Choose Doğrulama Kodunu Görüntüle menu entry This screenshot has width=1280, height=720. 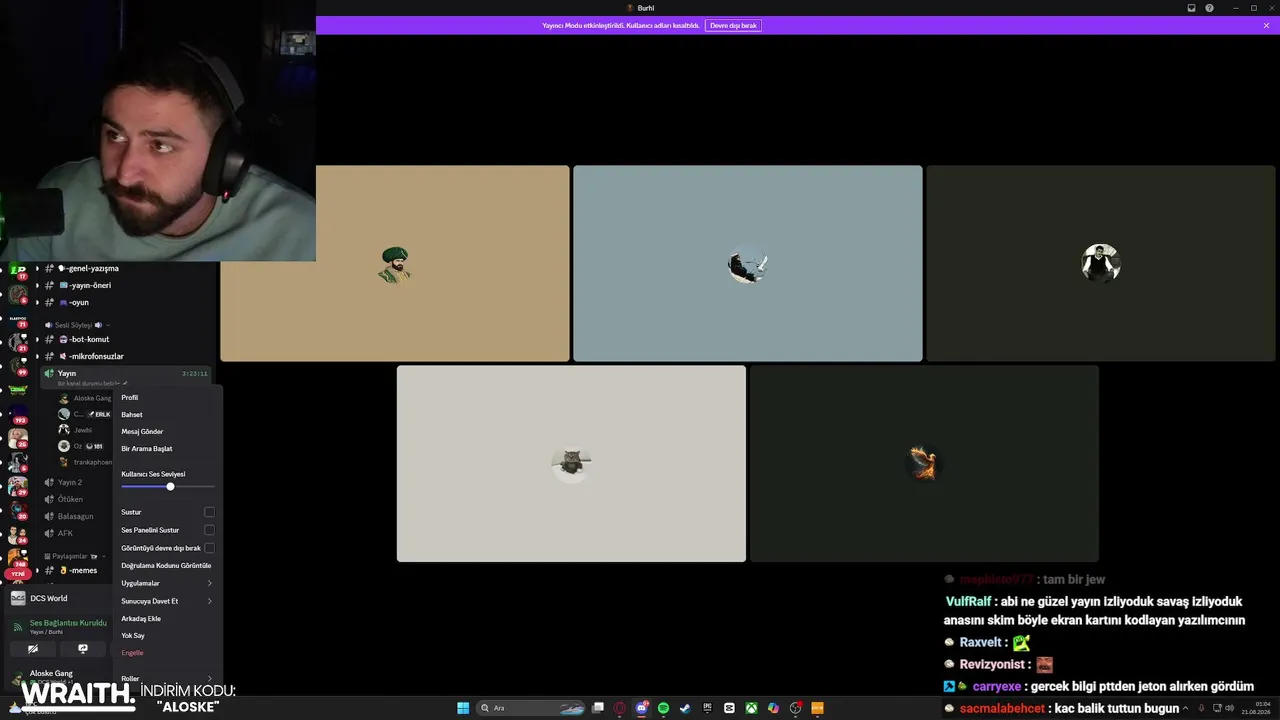[x=167, y=565]
